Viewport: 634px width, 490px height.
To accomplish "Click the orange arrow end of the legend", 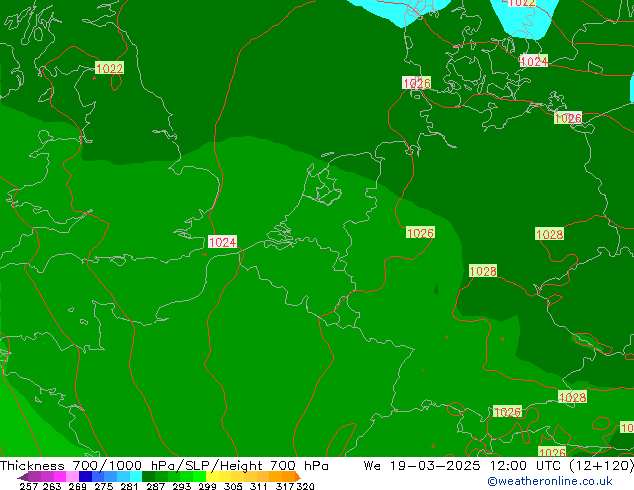I will click(298, 477).
